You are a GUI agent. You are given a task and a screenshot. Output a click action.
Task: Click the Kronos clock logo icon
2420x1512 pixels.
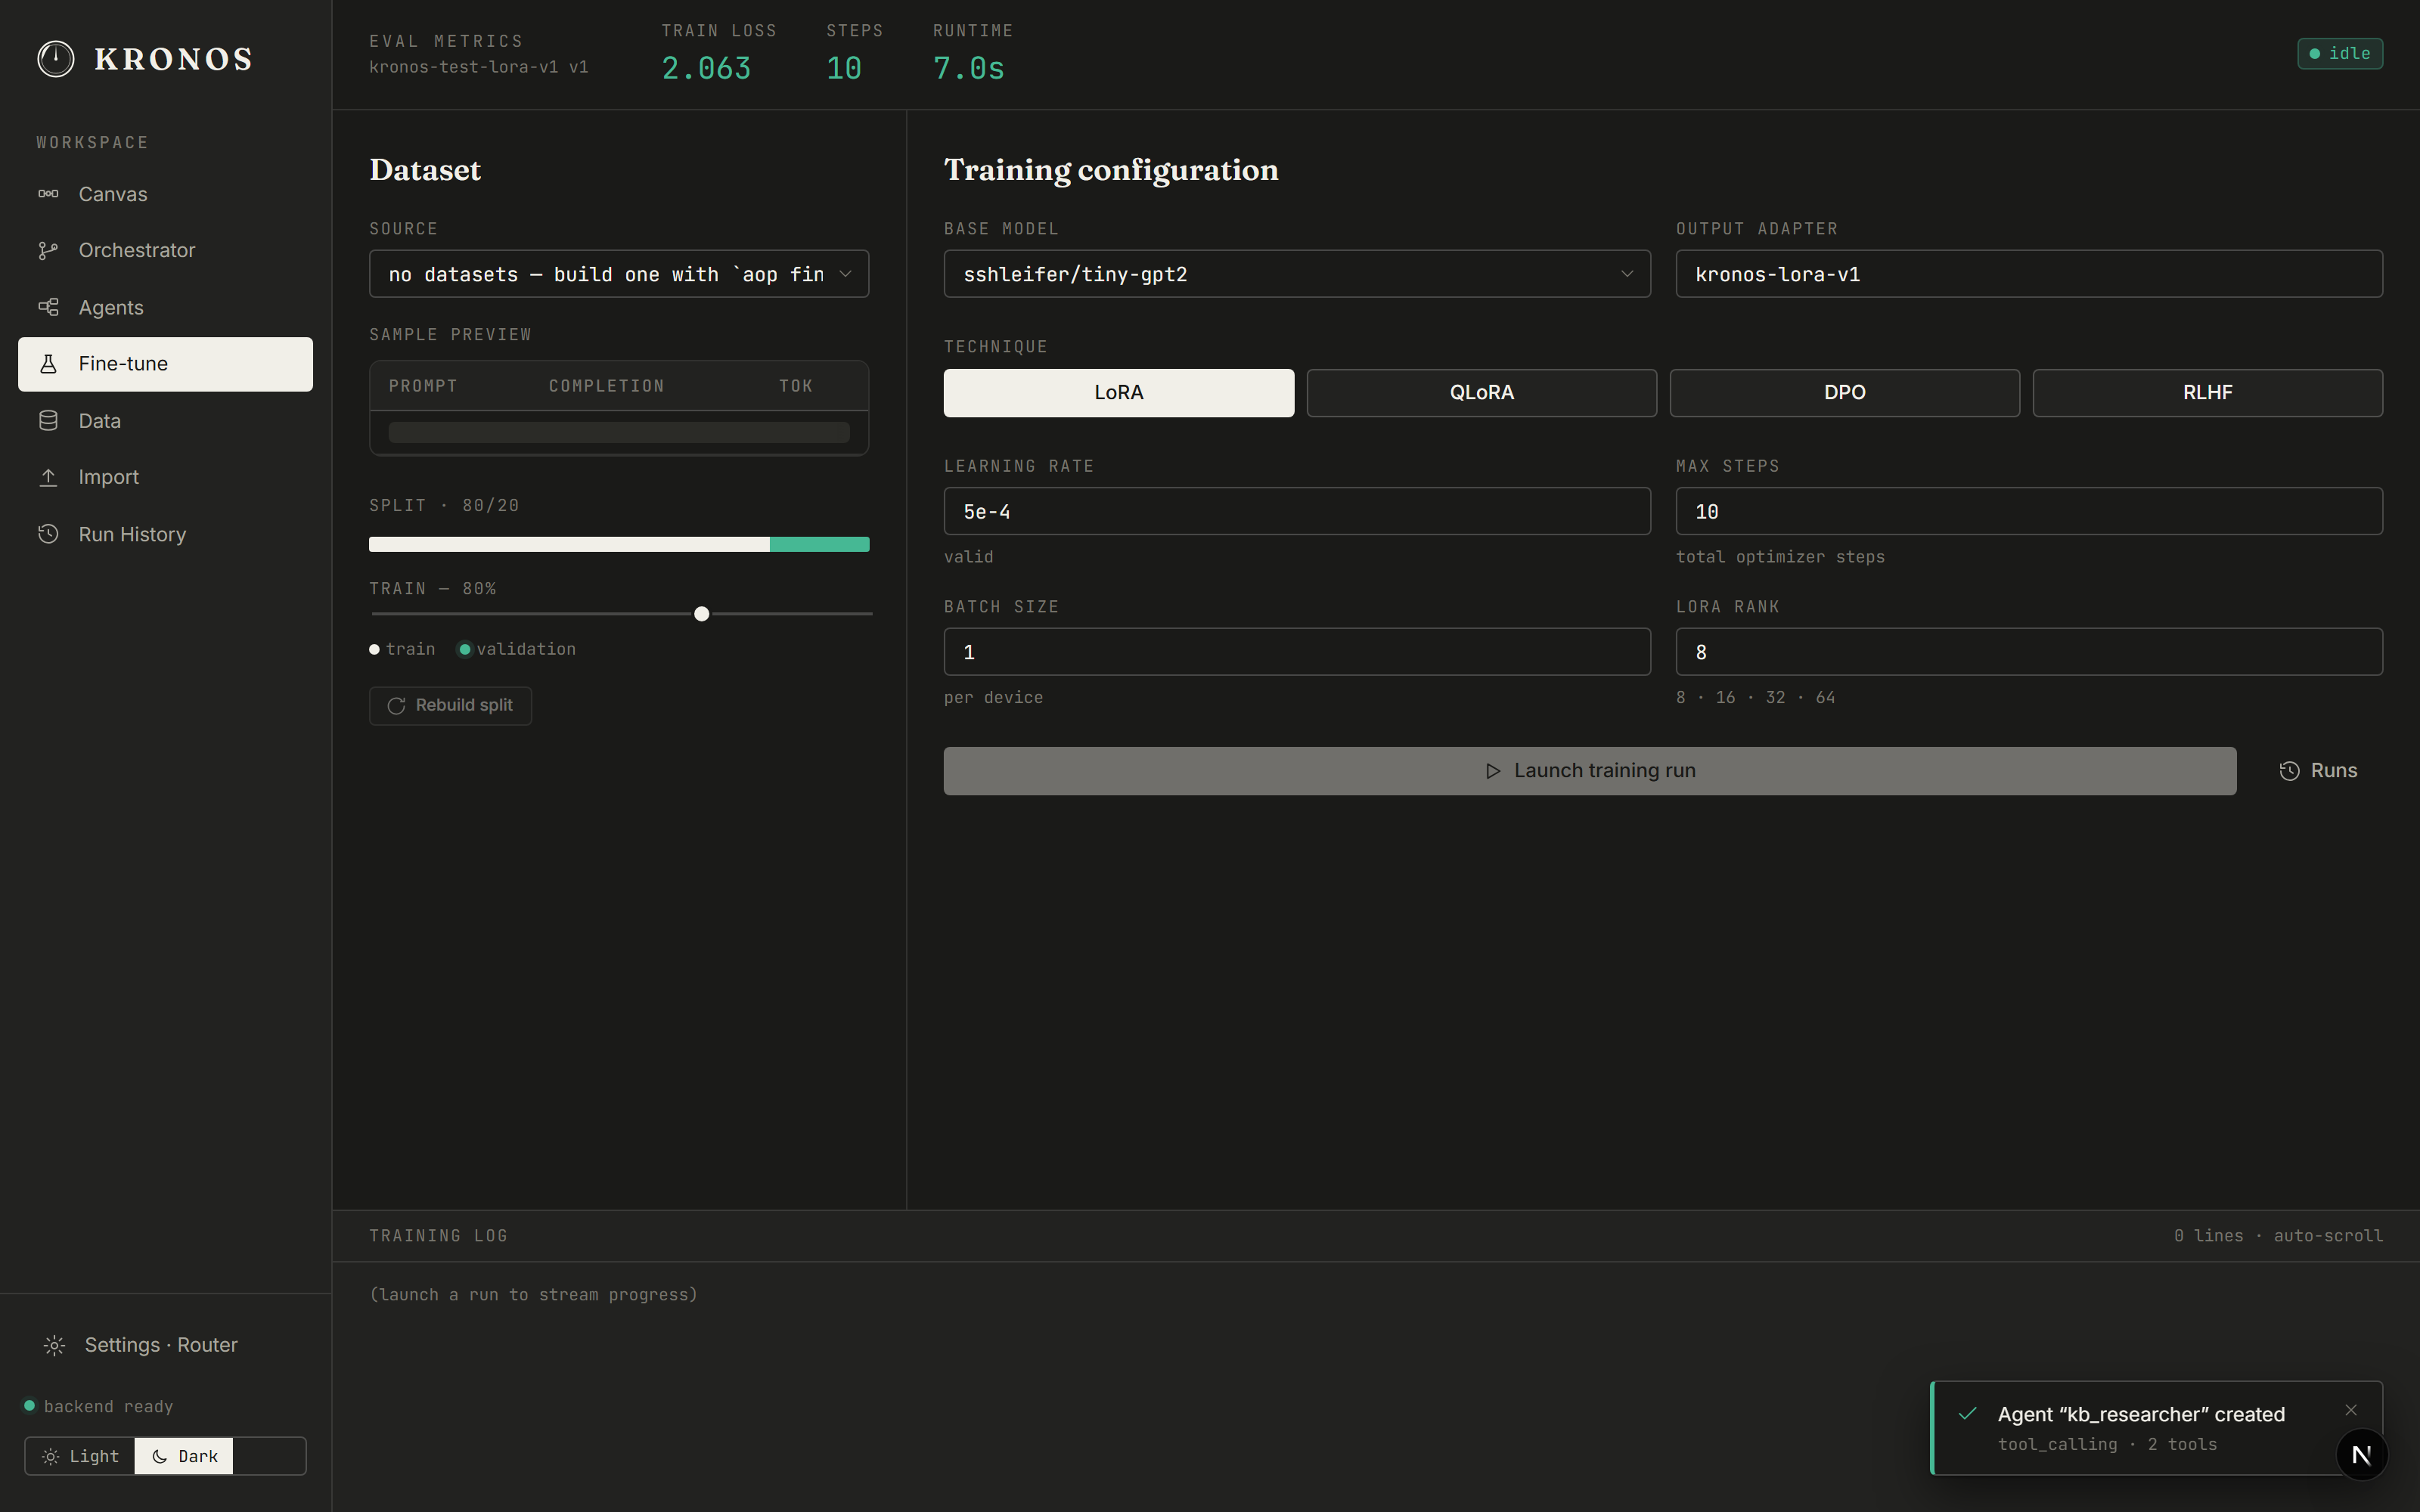click(x=56, y=59)
